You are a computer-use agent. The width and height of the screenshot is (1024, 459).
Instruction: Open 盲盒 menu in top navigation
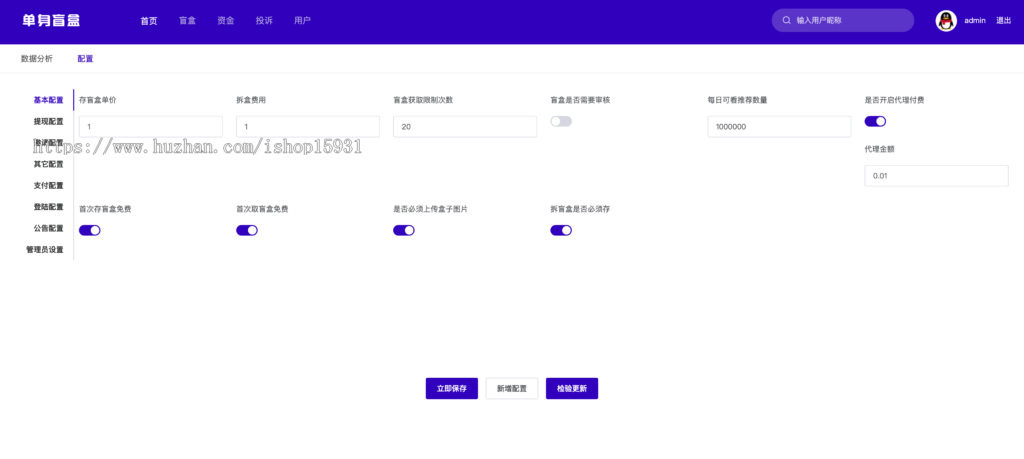click(x=187, y=21)
